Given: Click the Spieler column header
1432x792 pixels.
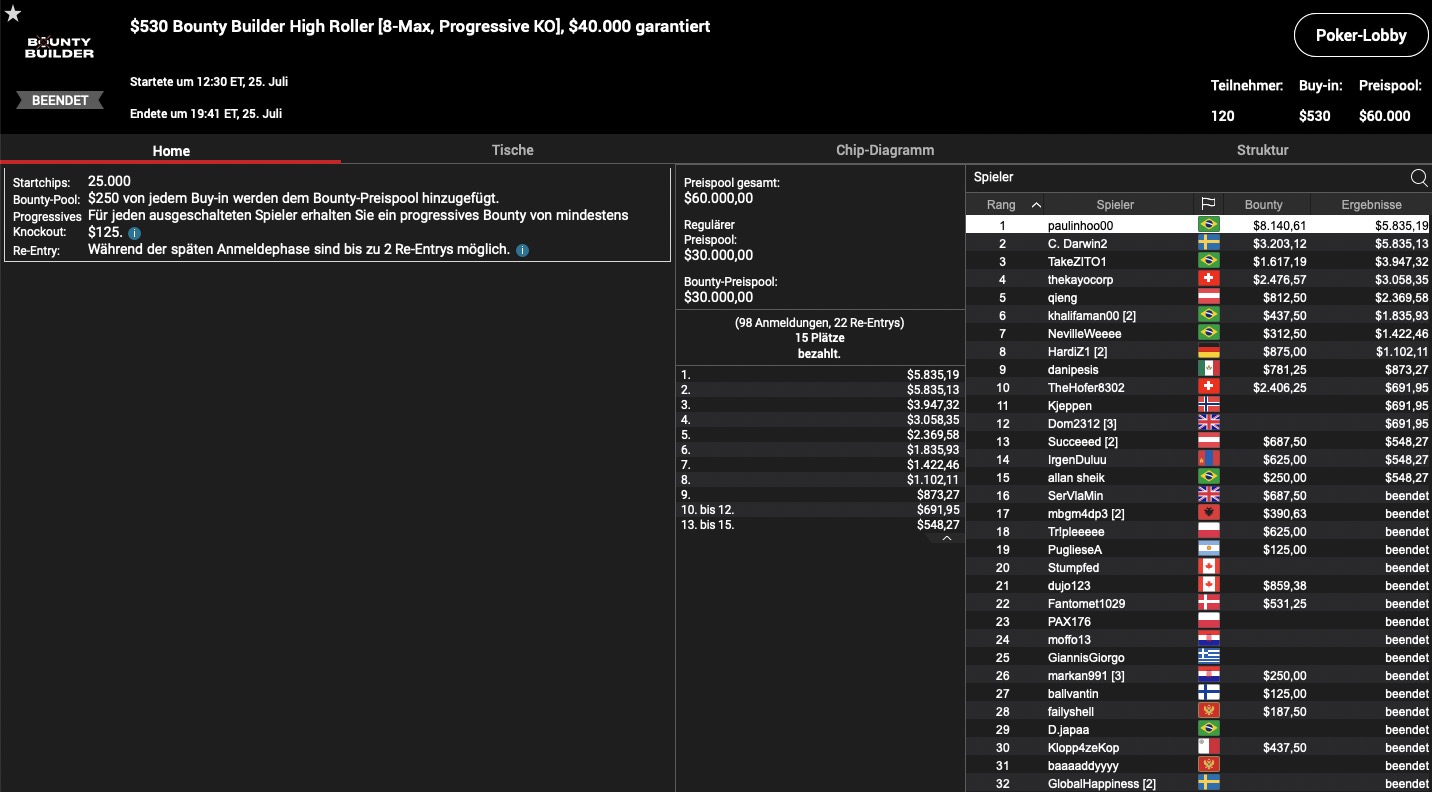Looking at the screenshot, I should 1115,205.
